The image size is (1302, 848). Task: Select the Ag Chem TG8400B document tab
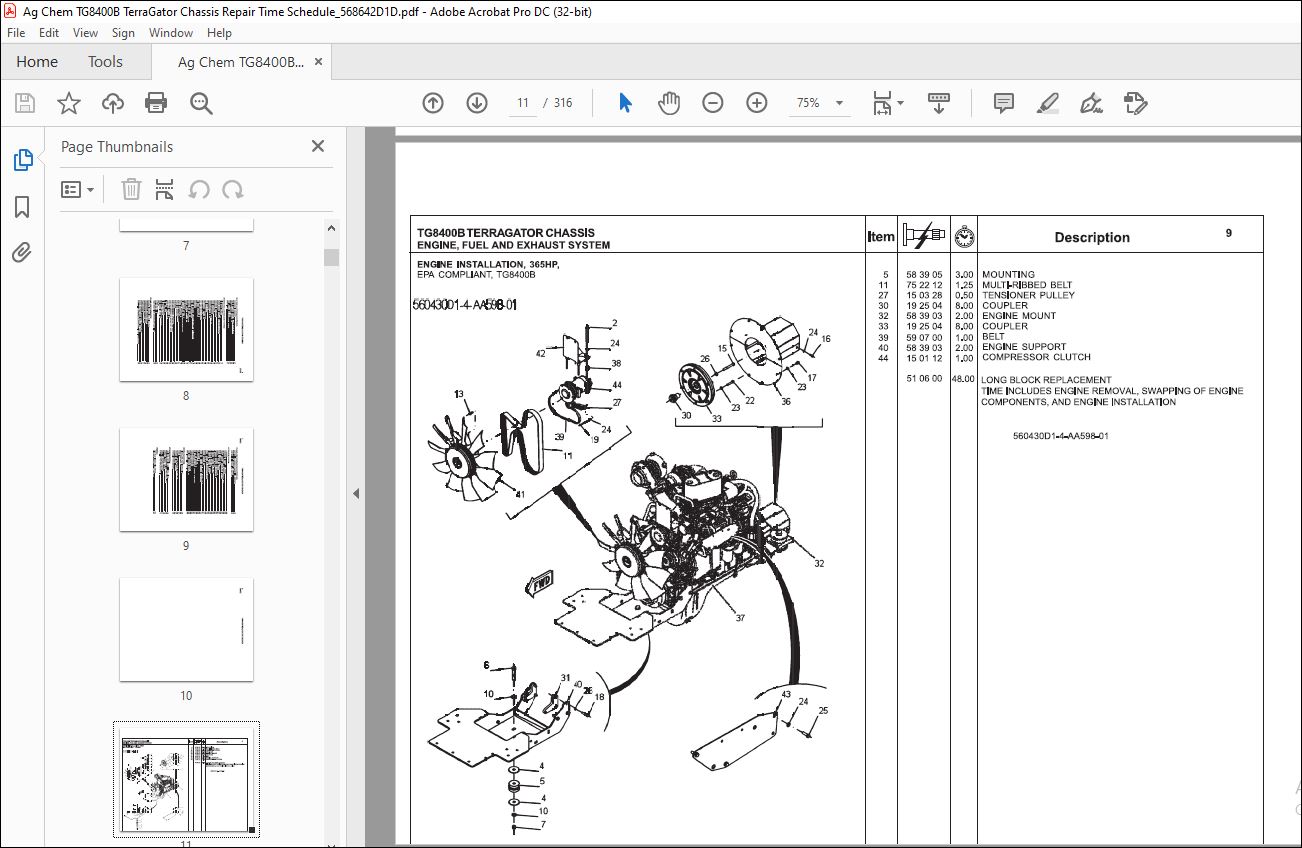click(x=240, y=62)
